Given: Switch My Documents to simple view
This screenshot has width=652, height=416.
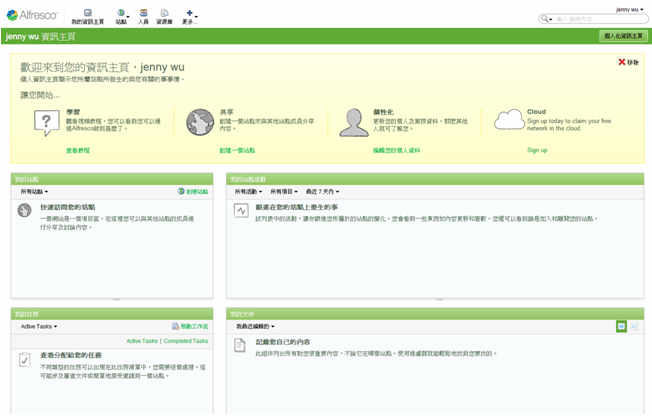Looking at the screenshot, I should coord(621,326).
